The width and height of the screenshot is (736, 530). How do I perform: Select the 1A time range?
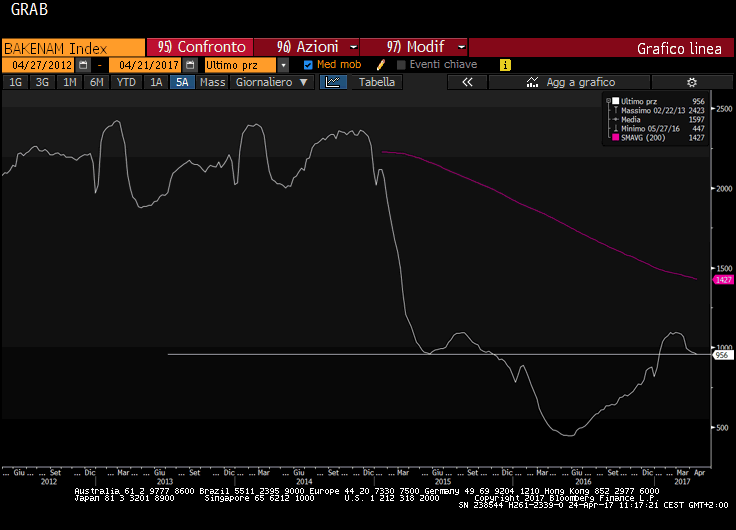coord(156,82)
